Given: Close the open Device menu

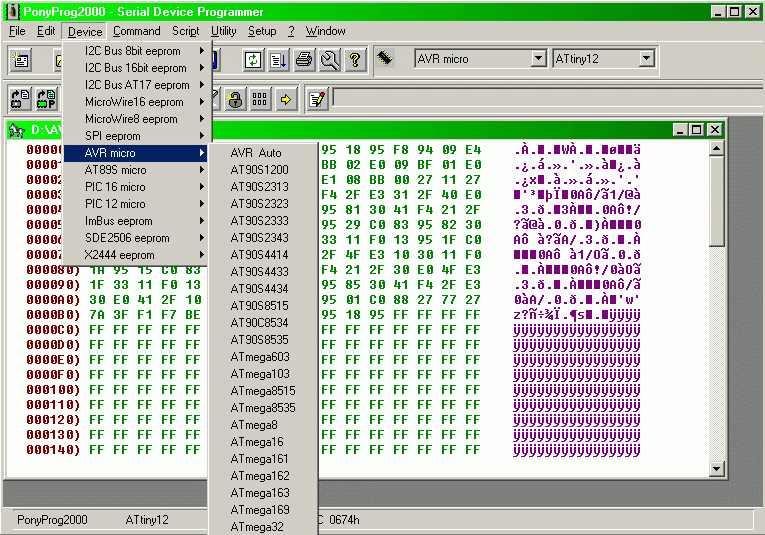Looking at the screenshot, I should coord(85,32).
